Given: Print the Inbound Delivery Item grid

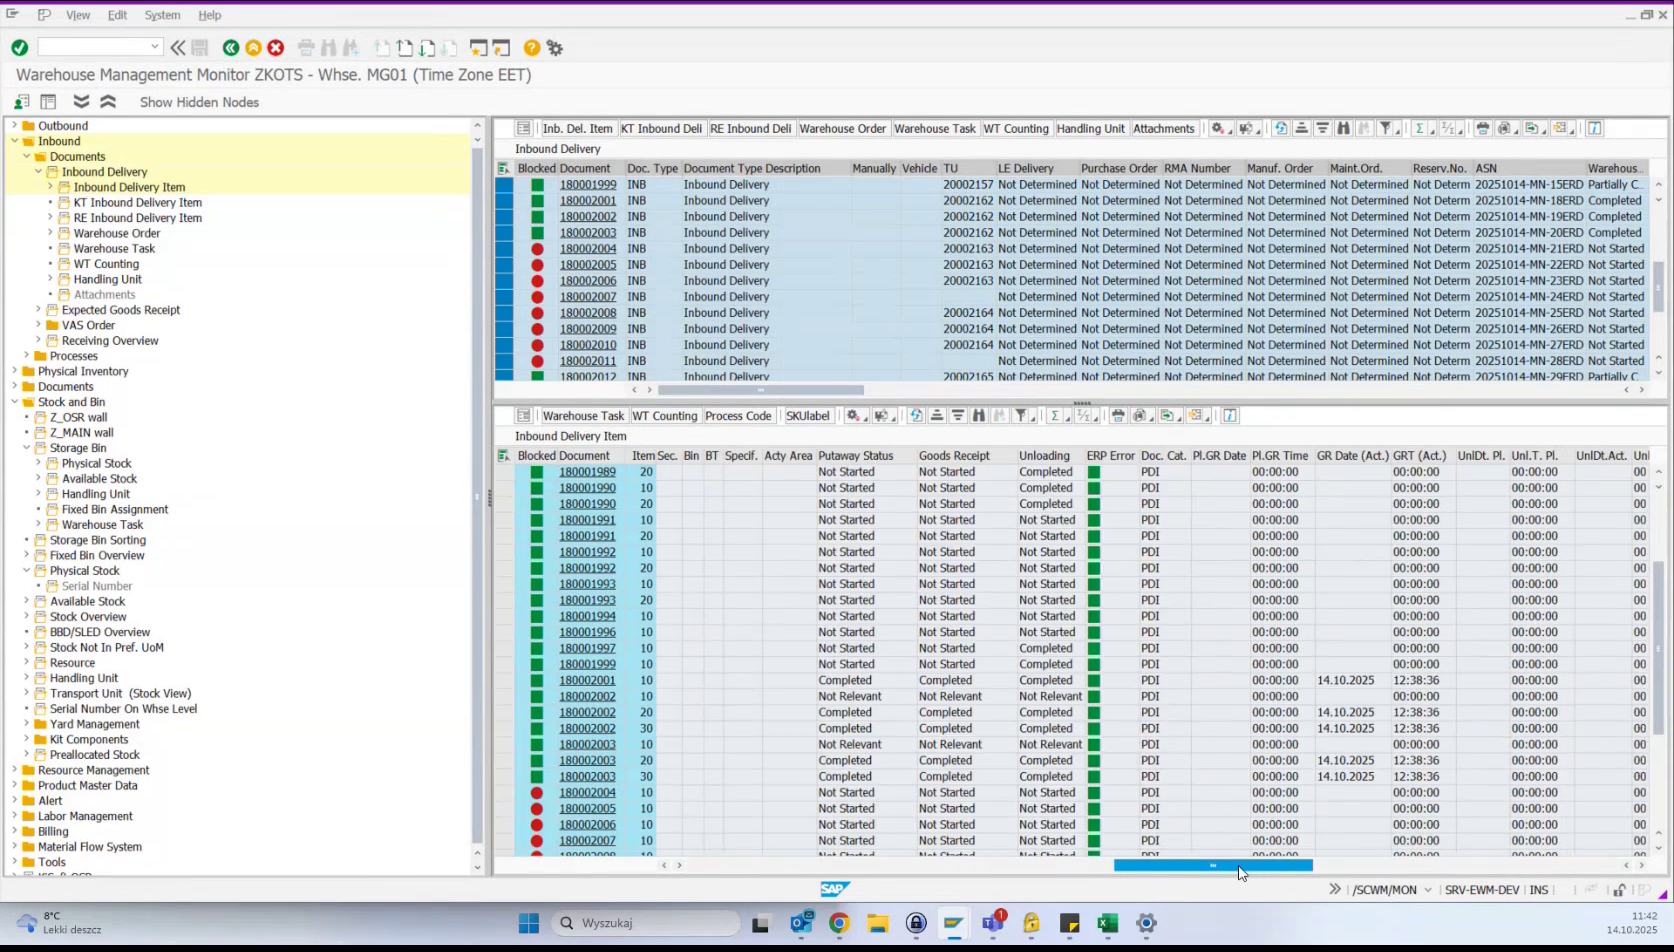Looking at the screenshot, I should click(x=1118, y=415).
